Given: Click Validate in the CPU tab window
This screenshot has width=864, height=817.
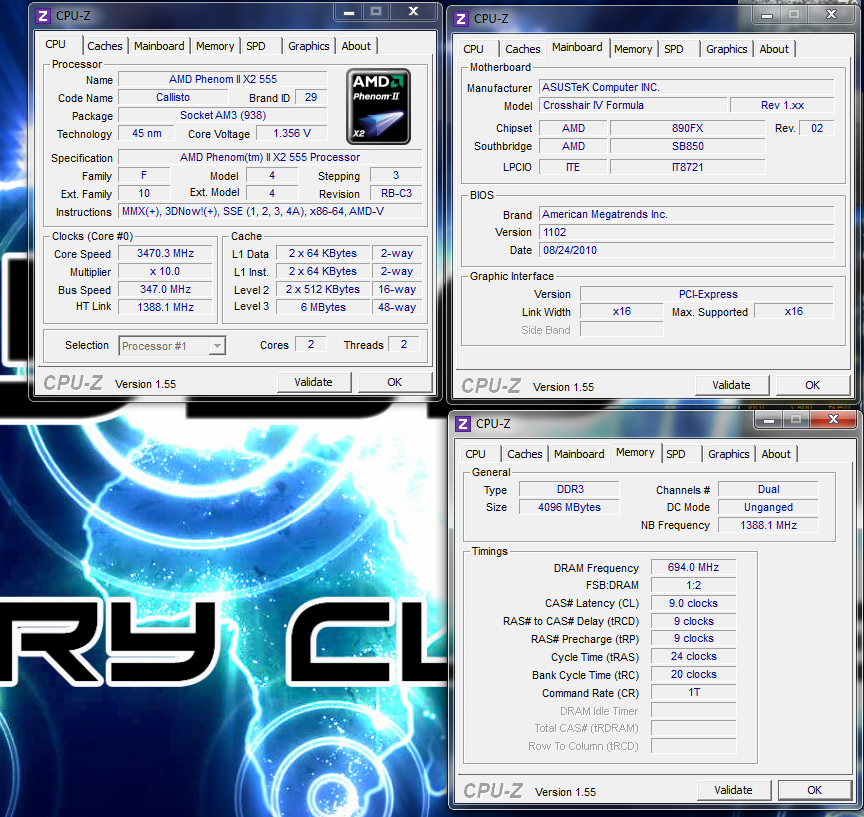Looking at the screenshot, I should click(314, 382).
